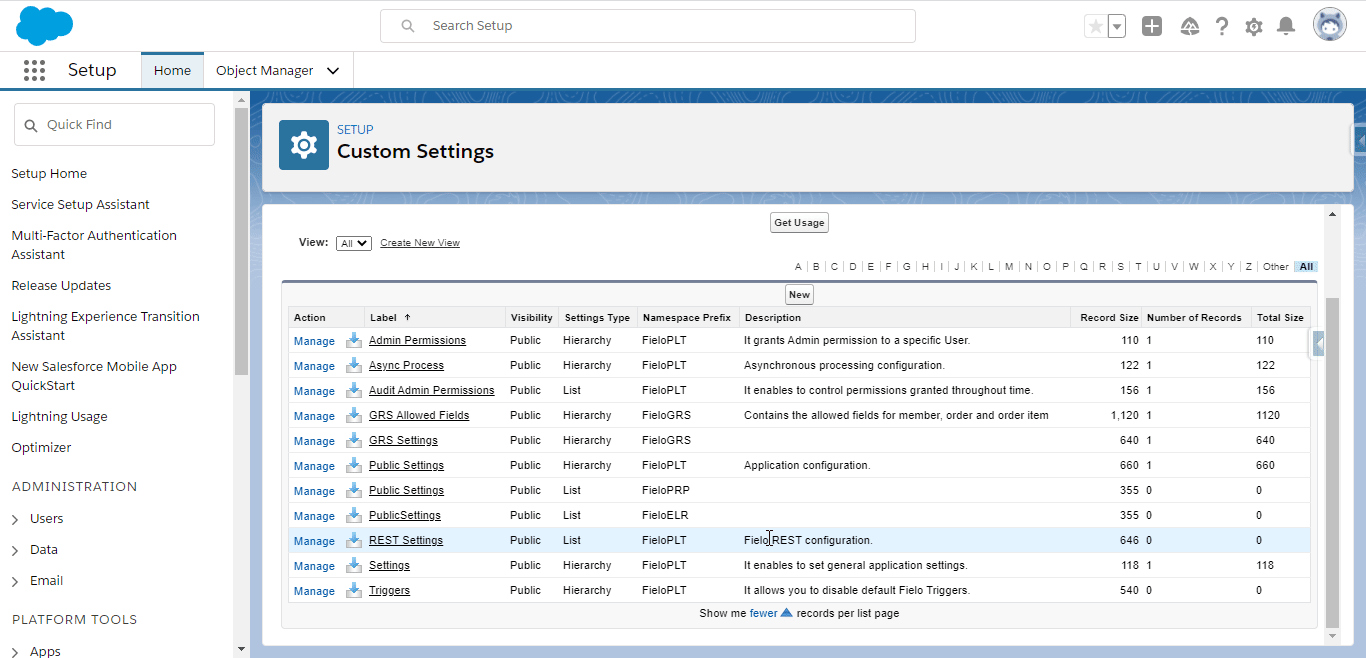Click download icon for Triggers row
Image resolution: width=1366 pixels, height=658 pixels.
(x=353, y=590)
